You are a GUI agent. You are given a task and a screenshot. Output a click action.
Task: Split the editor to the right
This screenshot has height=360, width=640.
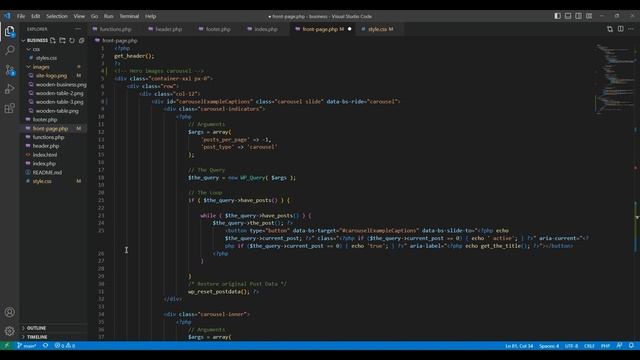tap(620, 29)
